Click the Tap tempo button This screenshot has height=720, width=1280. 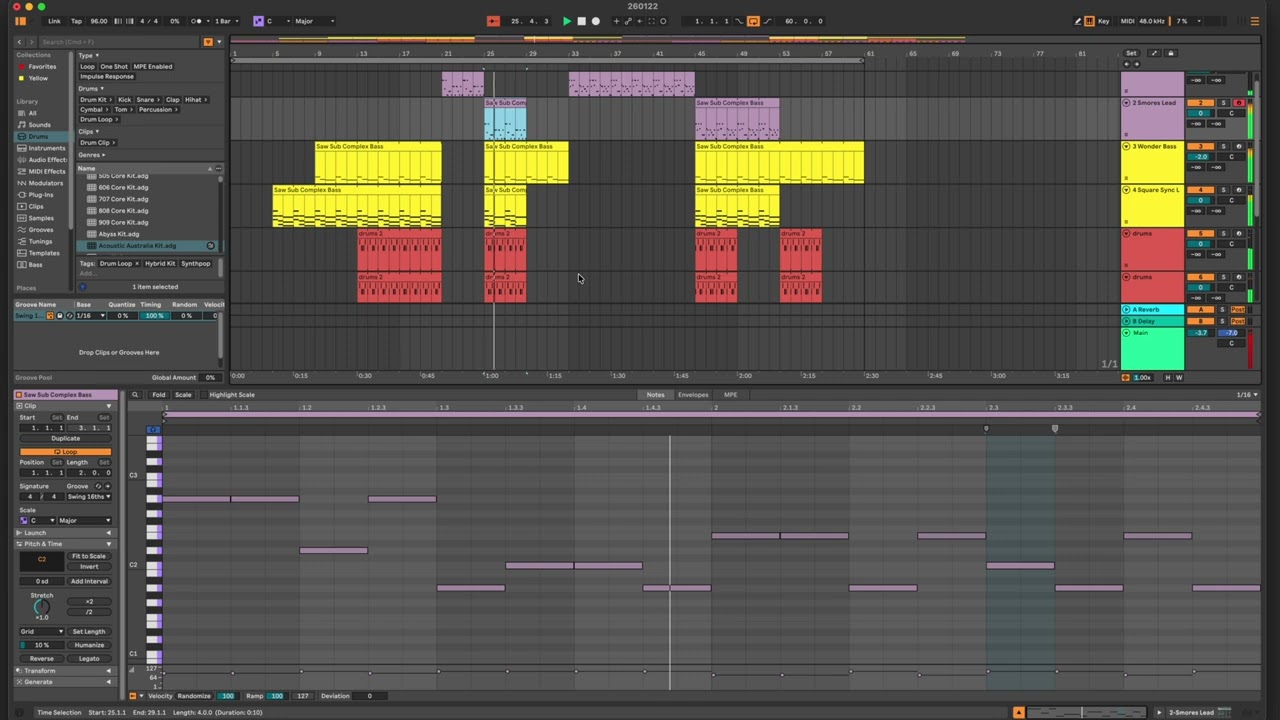(76, 21)
